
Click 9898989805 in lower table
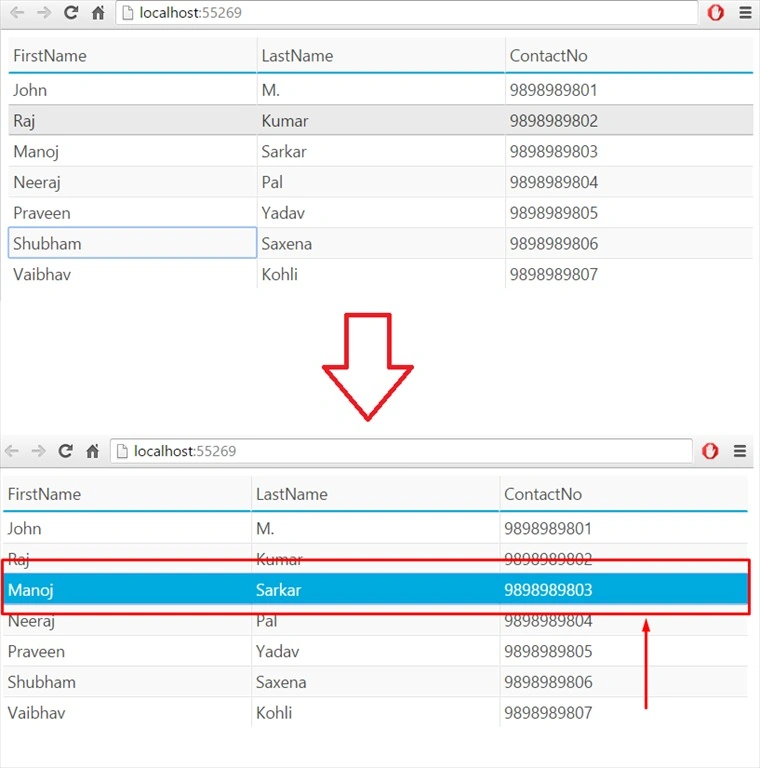click(624, 651)
